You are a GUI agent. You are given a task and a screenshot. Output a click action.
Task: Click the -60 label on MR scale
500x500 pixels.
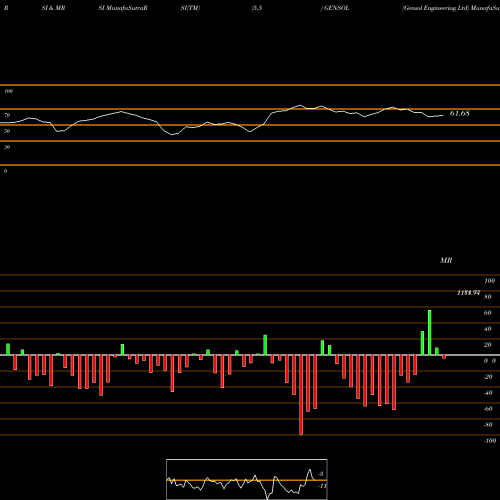(x=488, y=409)
